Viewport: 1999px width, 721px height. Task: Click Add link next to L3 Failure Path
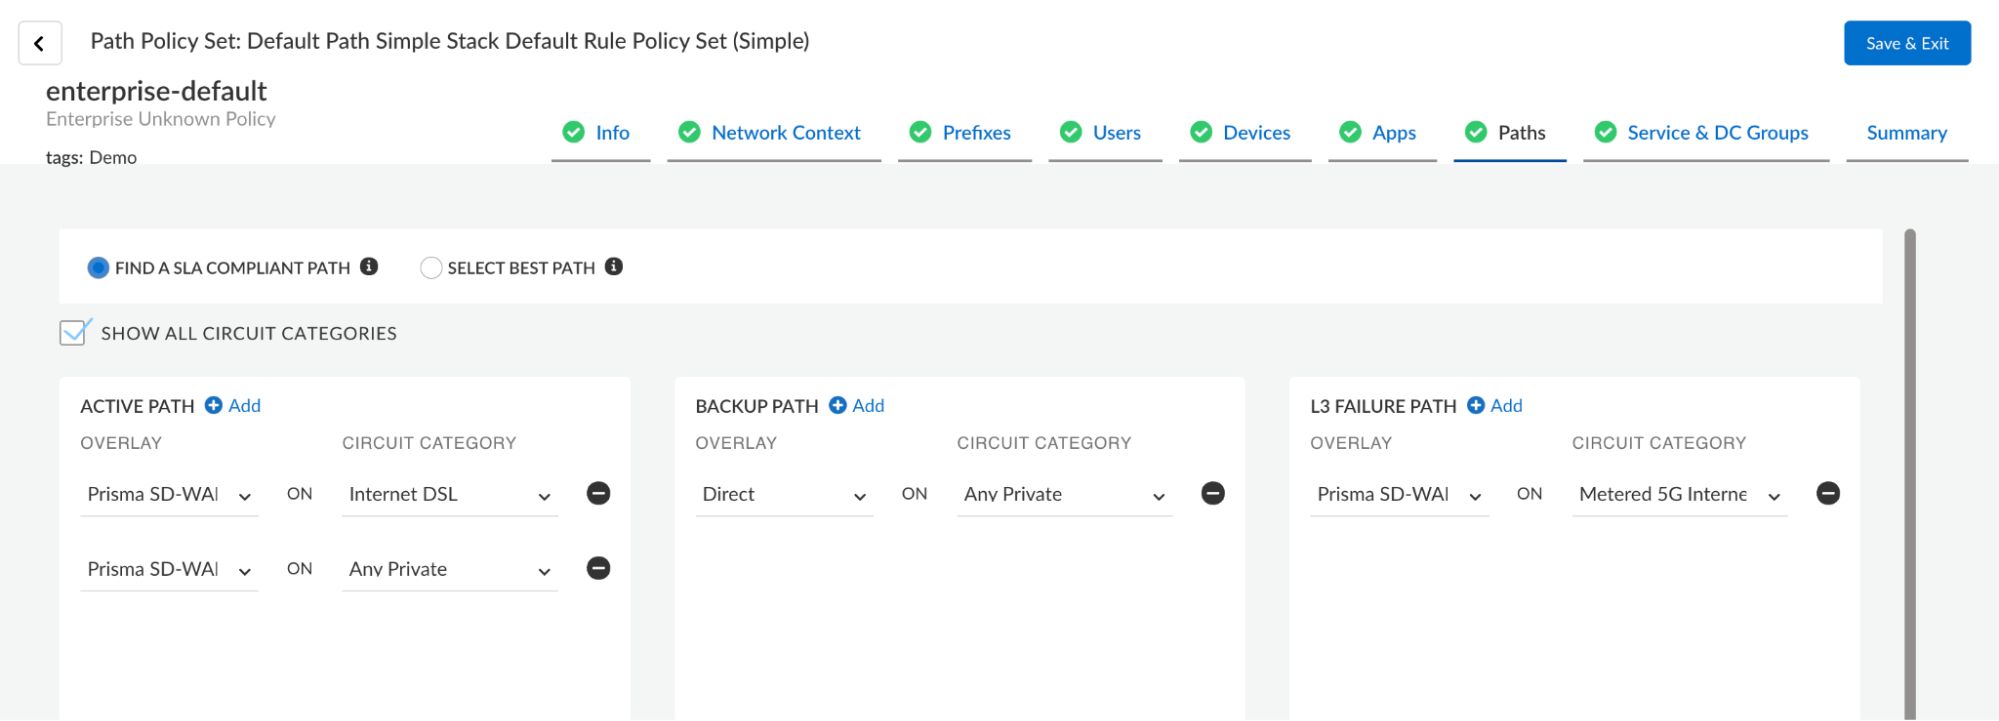[x=1506, y=405]
